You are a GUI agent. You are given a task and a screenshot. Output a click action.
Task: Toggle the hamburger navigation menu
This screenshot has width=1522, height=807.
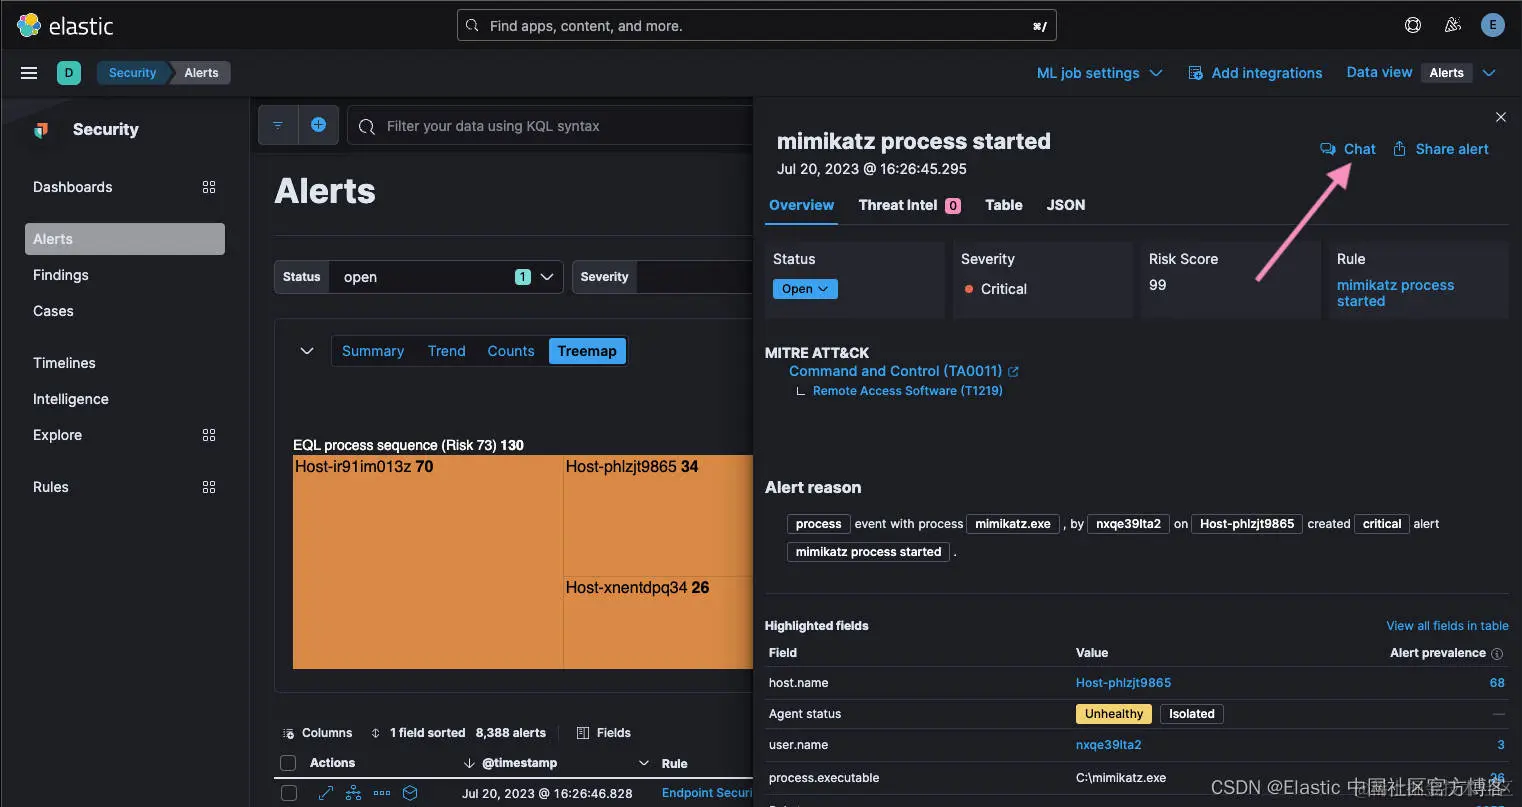29,73
